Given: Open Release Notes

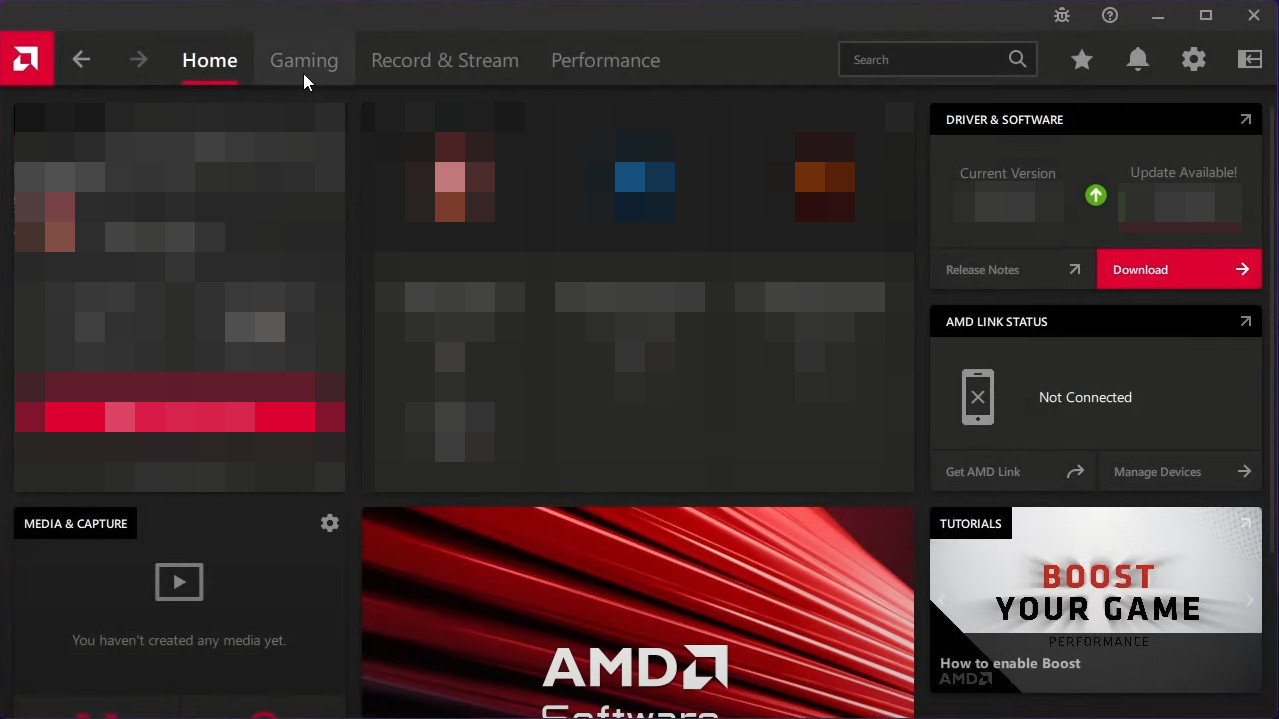Looking at the screenshot, I should [1013, 269].
